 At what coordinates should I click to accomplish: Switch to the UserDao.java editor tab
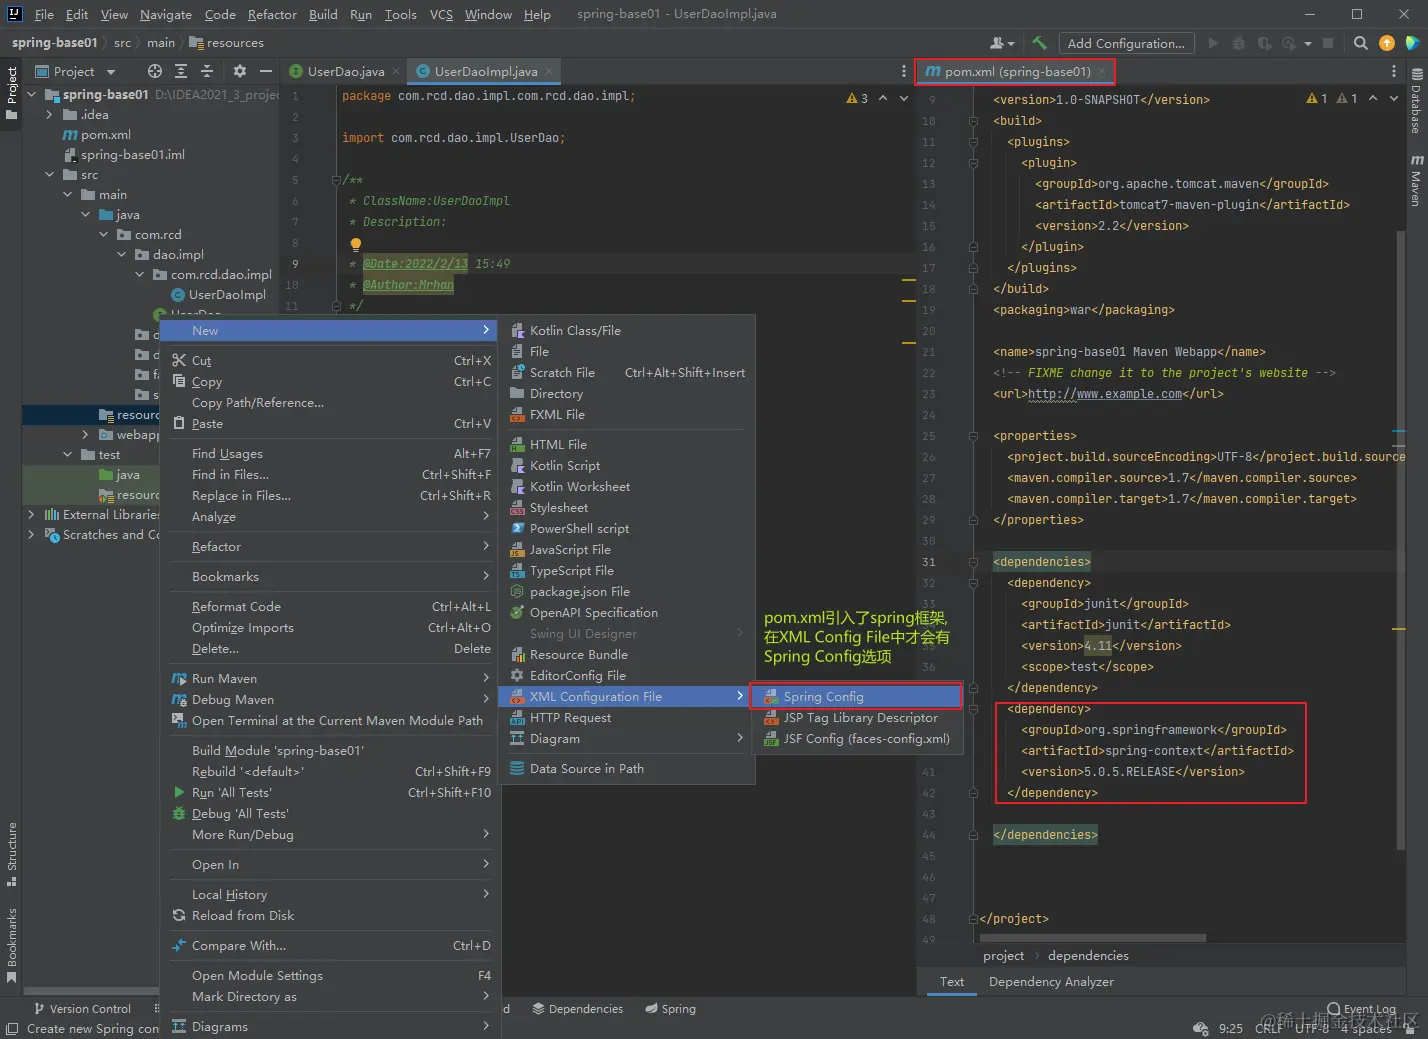point(345,72)
